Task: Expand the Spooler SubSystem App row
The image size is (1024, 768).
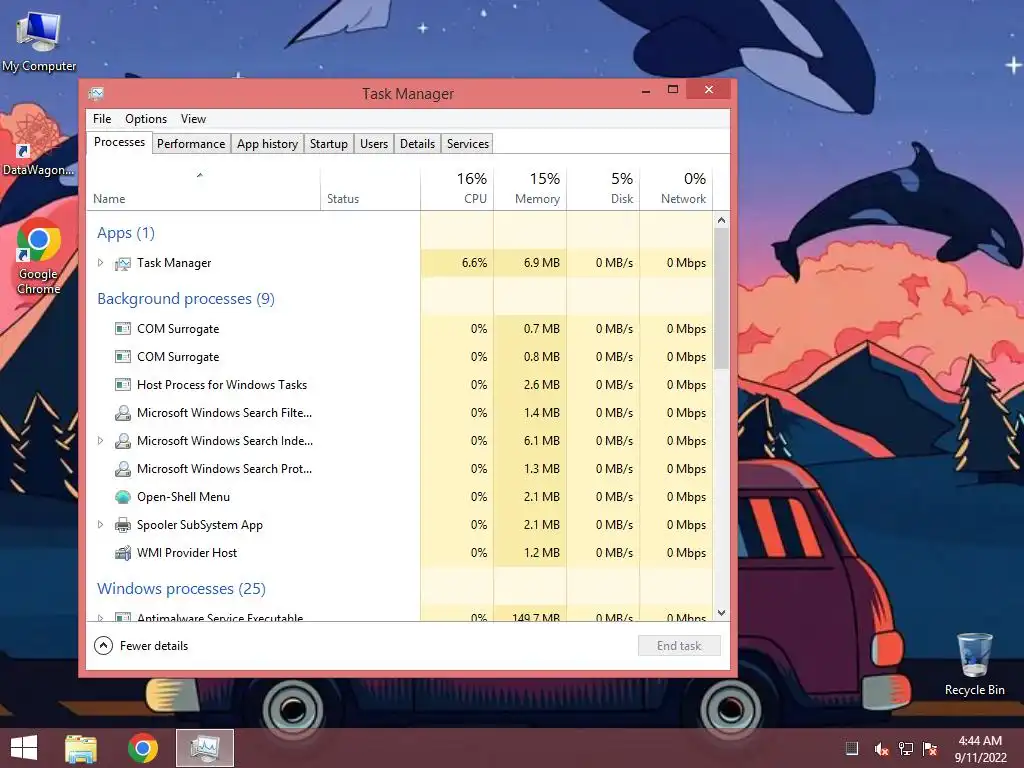Action: click(101, 524)
